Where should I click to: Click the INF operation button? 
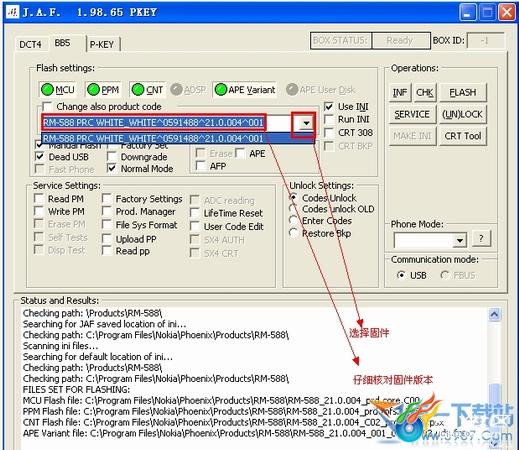tap(400, 92)
